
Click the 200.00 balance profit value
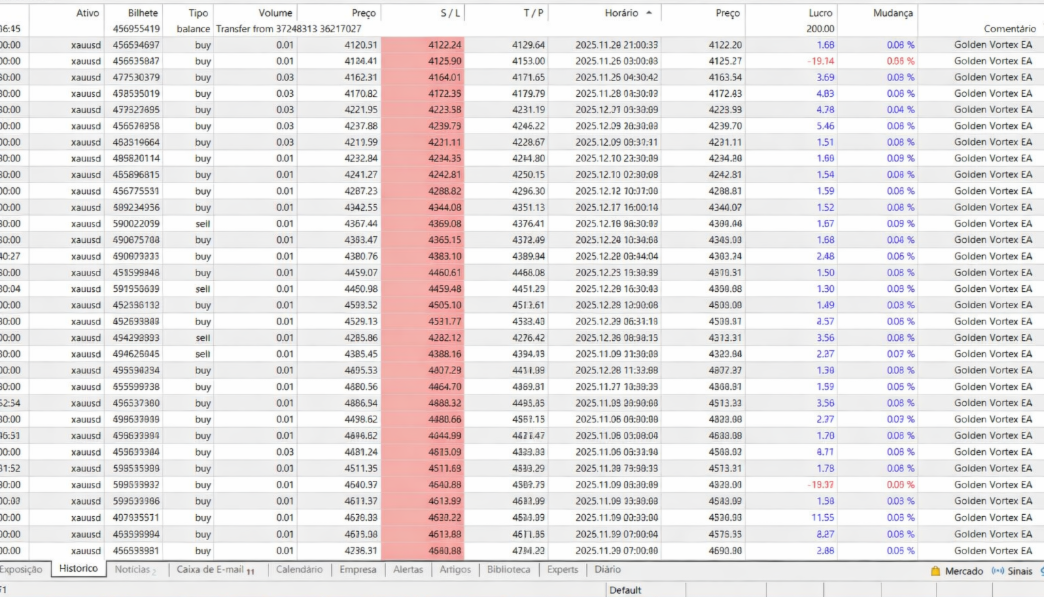click(820, 29)
